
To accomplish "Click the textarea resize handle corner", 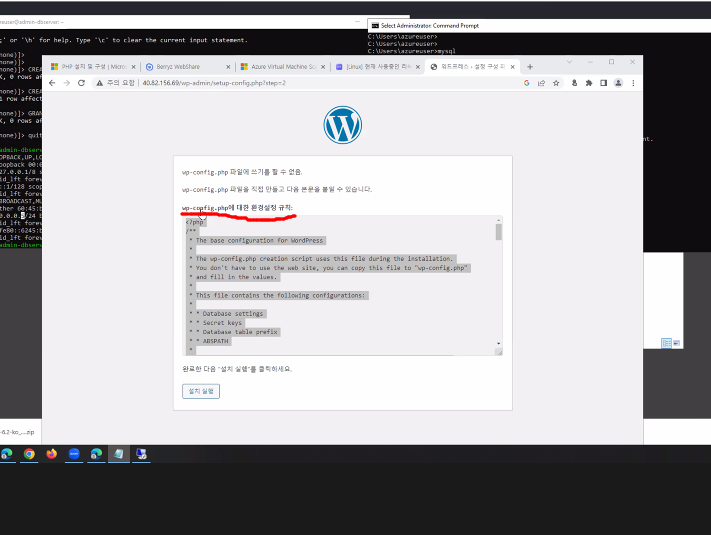I will [x=499, y=352].
